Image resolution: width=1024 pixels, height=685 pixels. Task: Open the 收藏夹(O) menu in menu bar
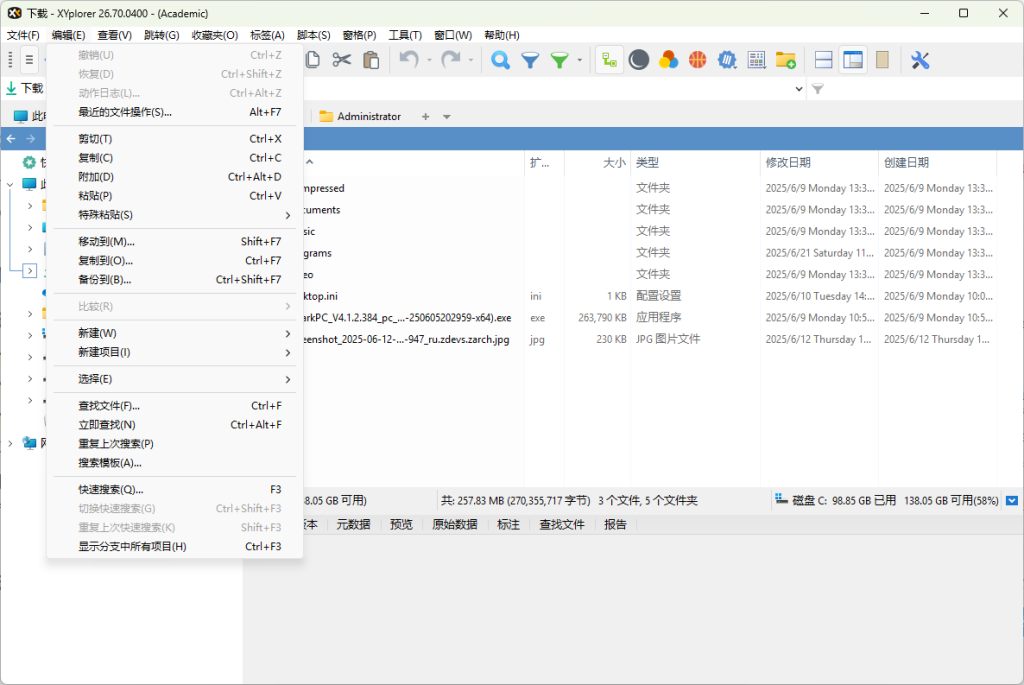coord(215,35)
